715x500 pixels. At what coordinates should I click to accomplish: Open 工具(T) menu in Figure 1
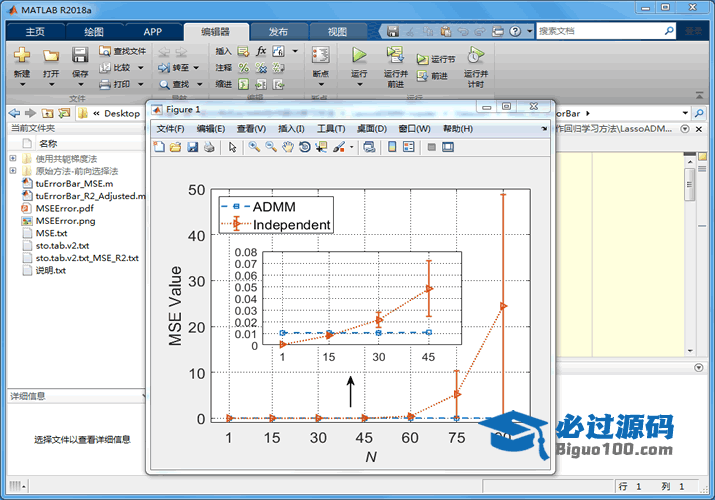331,129
